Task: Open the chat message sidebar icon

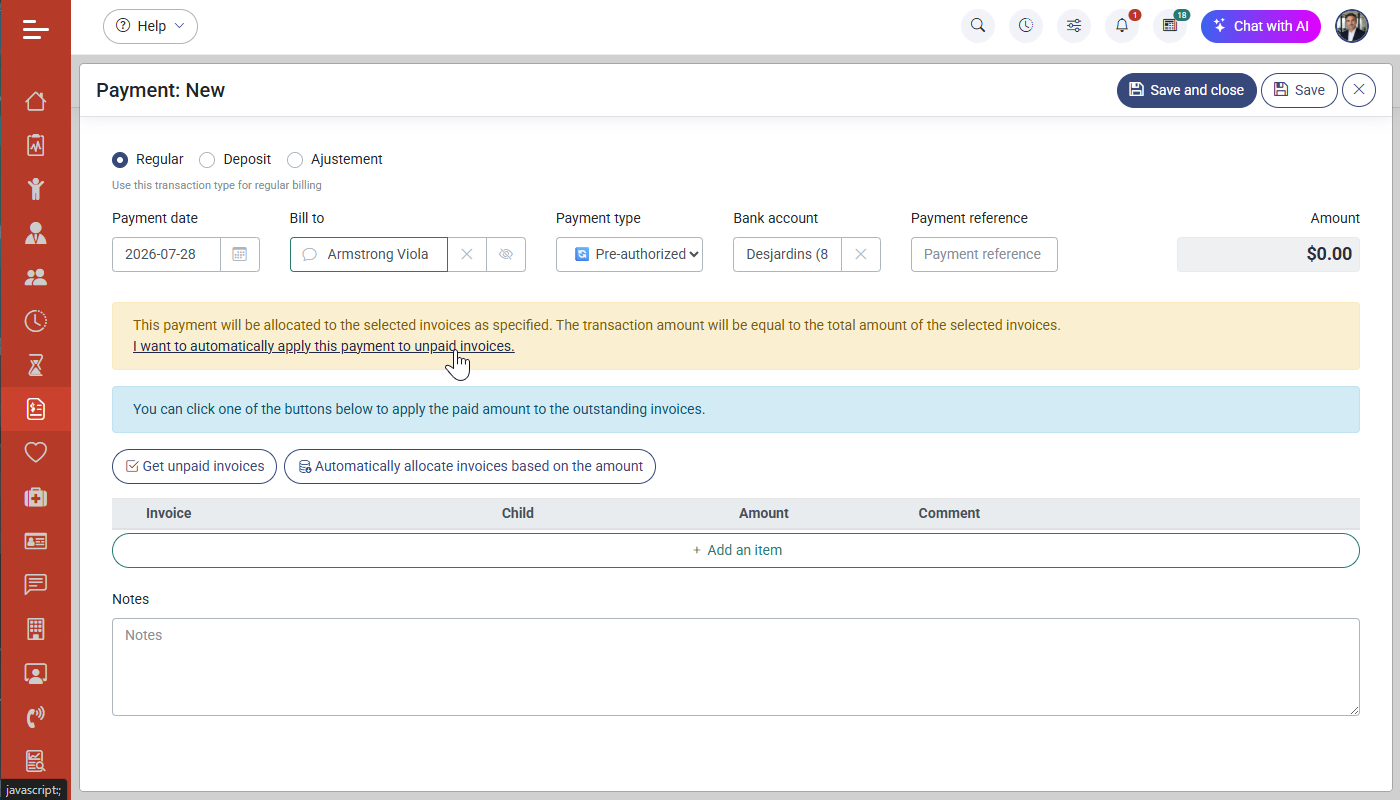Action: [36, 585]
